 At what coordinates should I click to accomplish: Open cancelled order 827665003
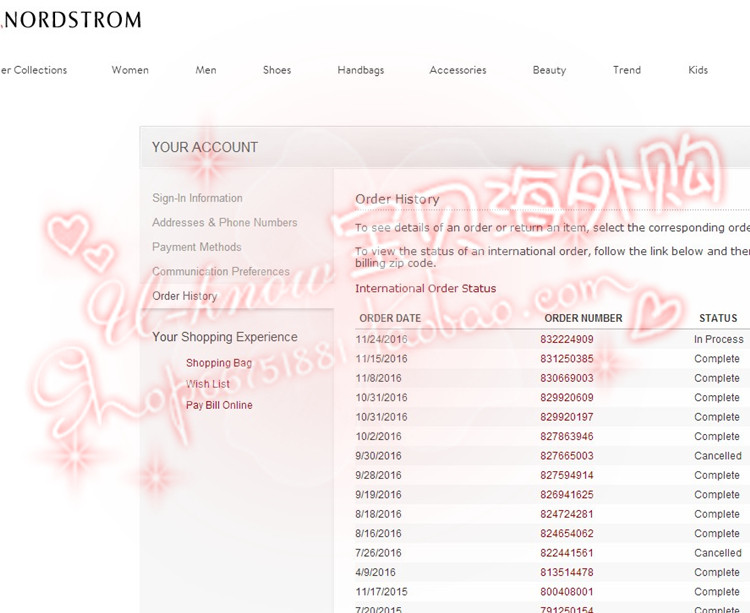tap(567, 456)
